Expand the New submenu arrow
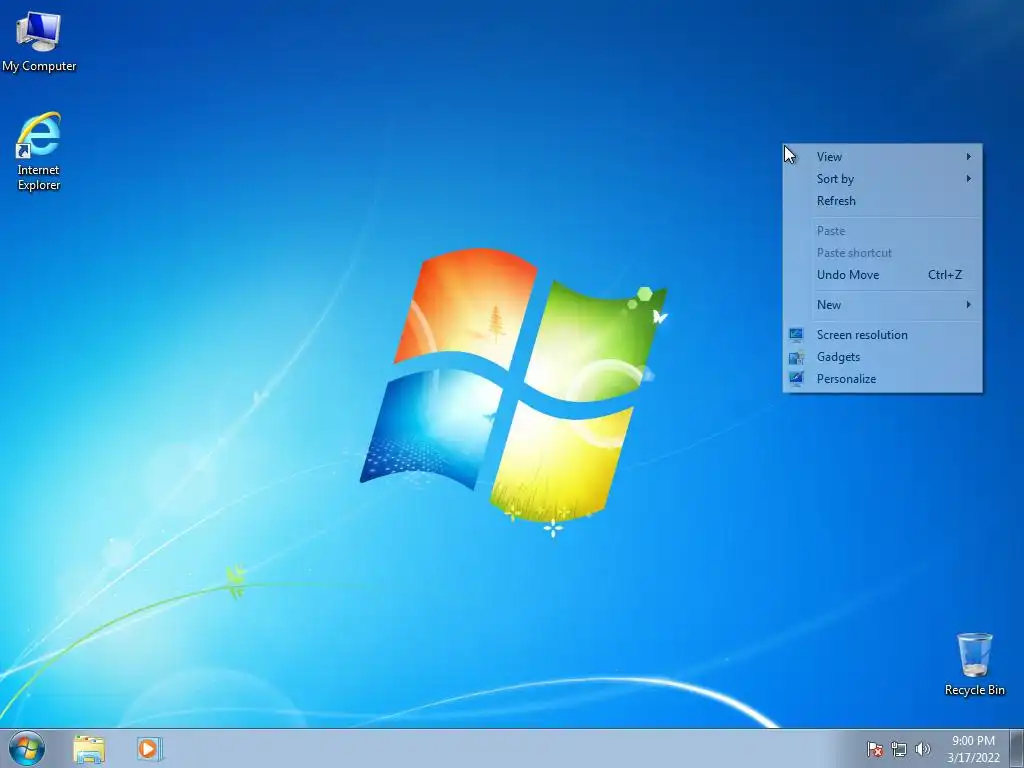 969,304
